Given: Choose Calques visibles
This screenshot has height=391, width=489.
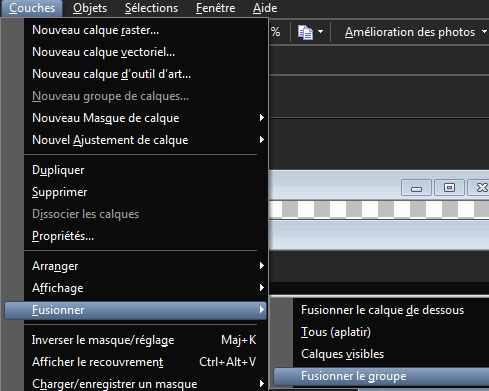Looking at the screenshot, I should 391,354.
